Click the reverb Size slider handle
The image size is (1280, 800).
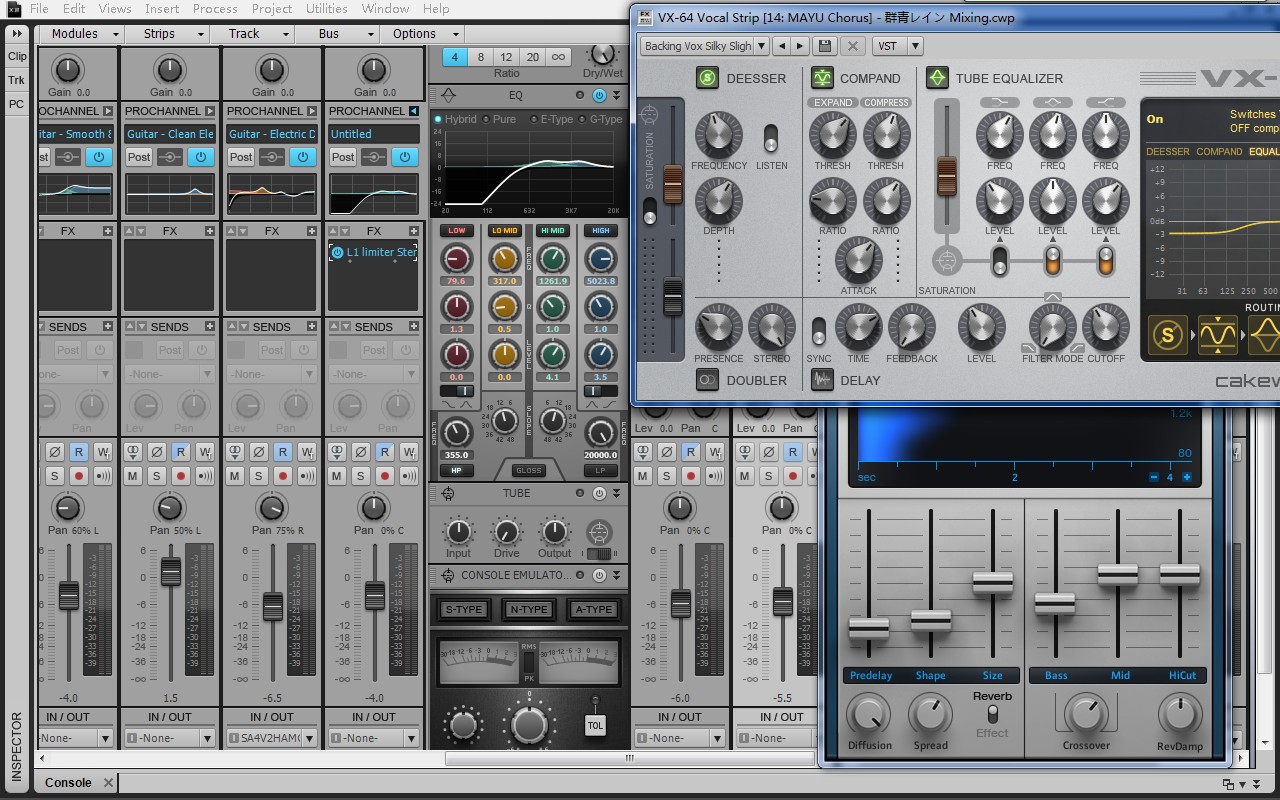[992, 581]
